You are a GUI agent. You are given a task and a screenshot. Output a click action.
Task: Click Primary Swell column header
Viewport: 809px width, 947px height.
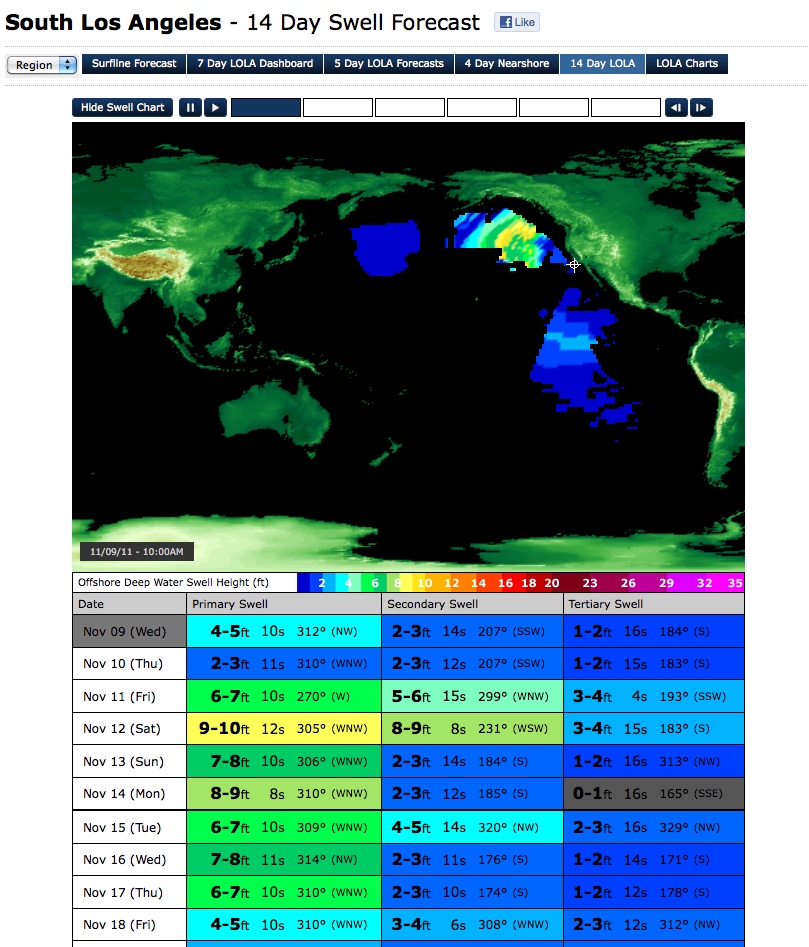(x=284, y=604)
